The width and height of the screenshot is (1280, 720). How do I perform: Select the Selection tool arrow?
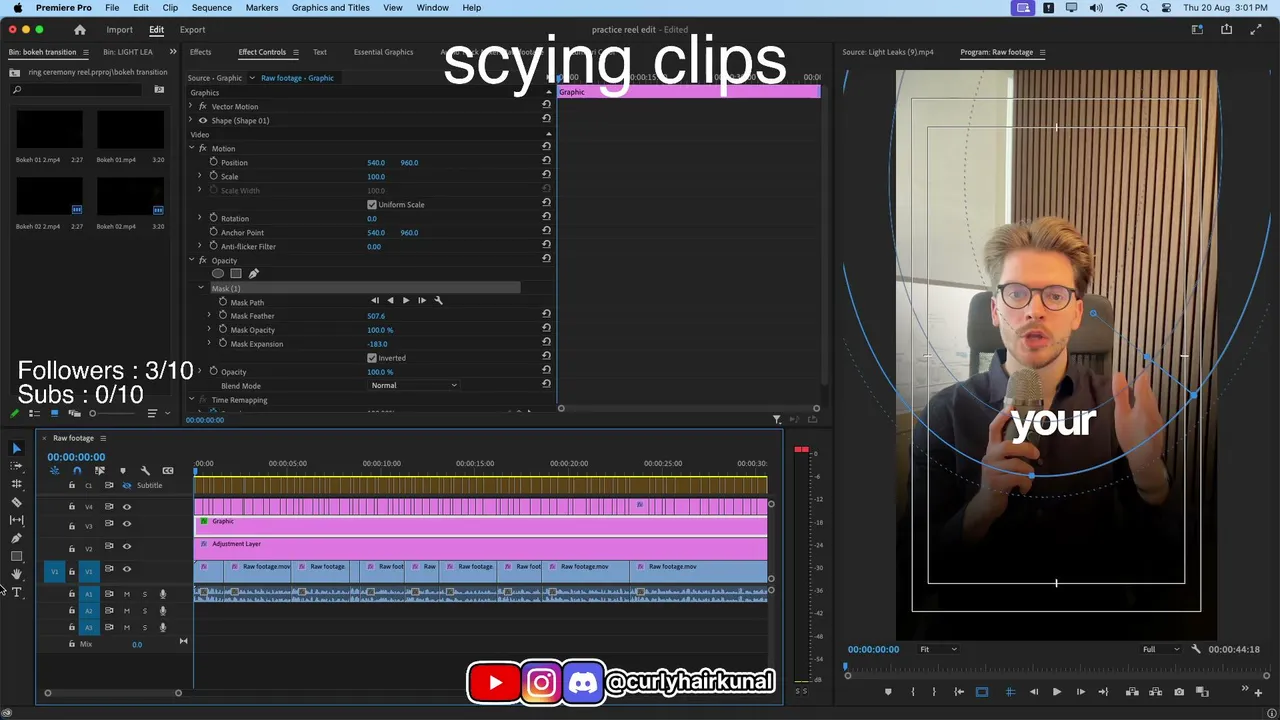(x=16, y=448)
